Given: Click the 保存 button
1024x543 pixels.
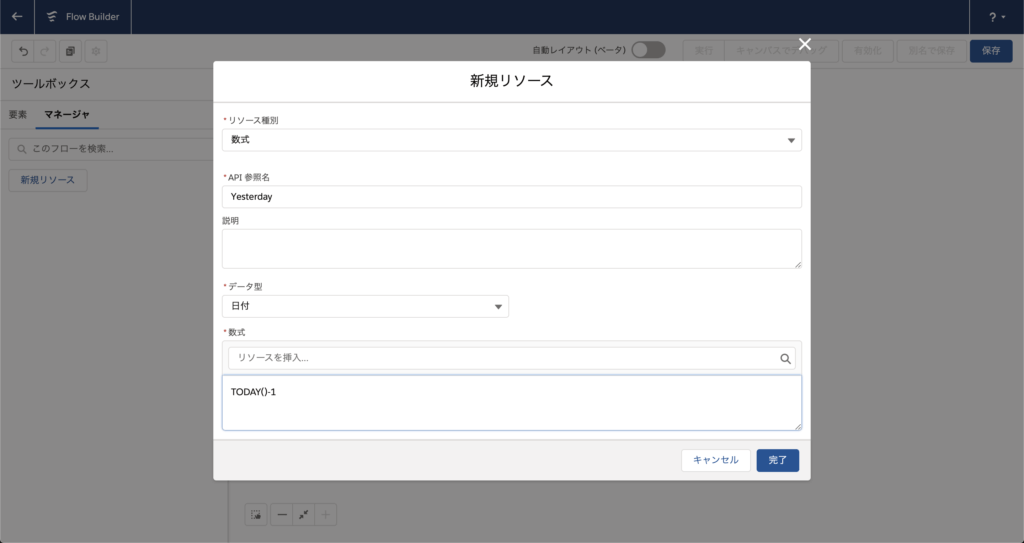Looking at the screenshot, I should tap(991, 51).
